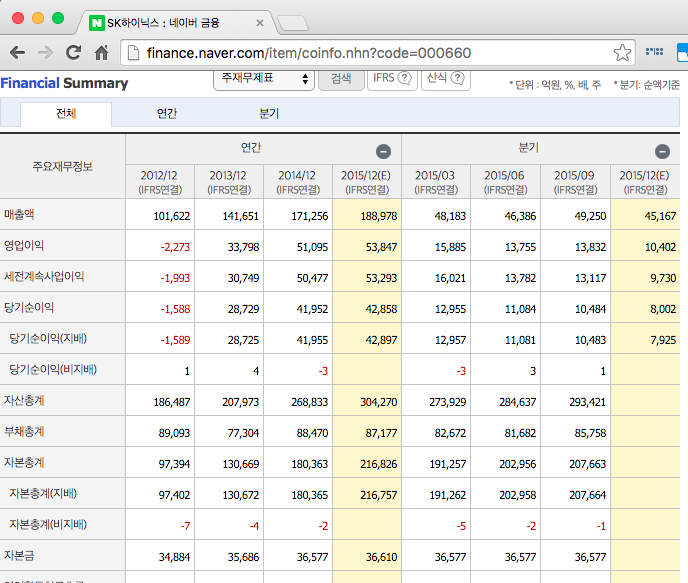
Task: Reload the page with refresh icon
Action: pos(73,53)
